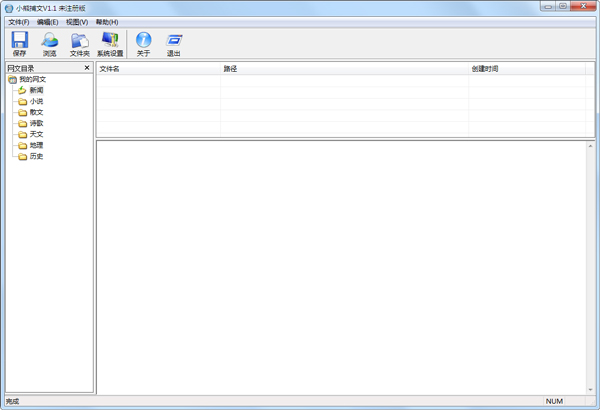Maximize the 小熊捕文 window
The width and height of the screenshot is (600, 410).
coord(563,6)
